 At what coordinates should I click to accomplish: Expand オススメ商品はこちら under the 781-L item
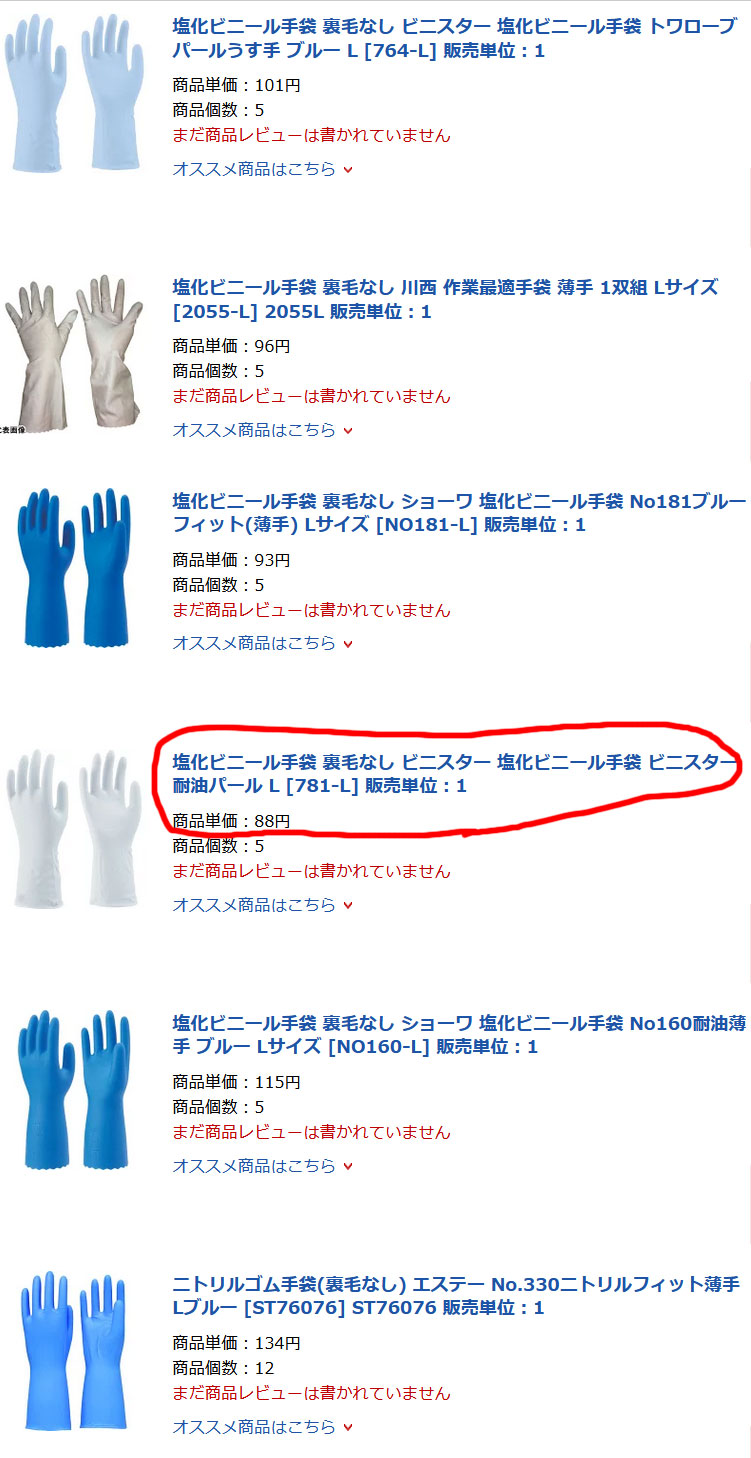[x=263, y=905]
